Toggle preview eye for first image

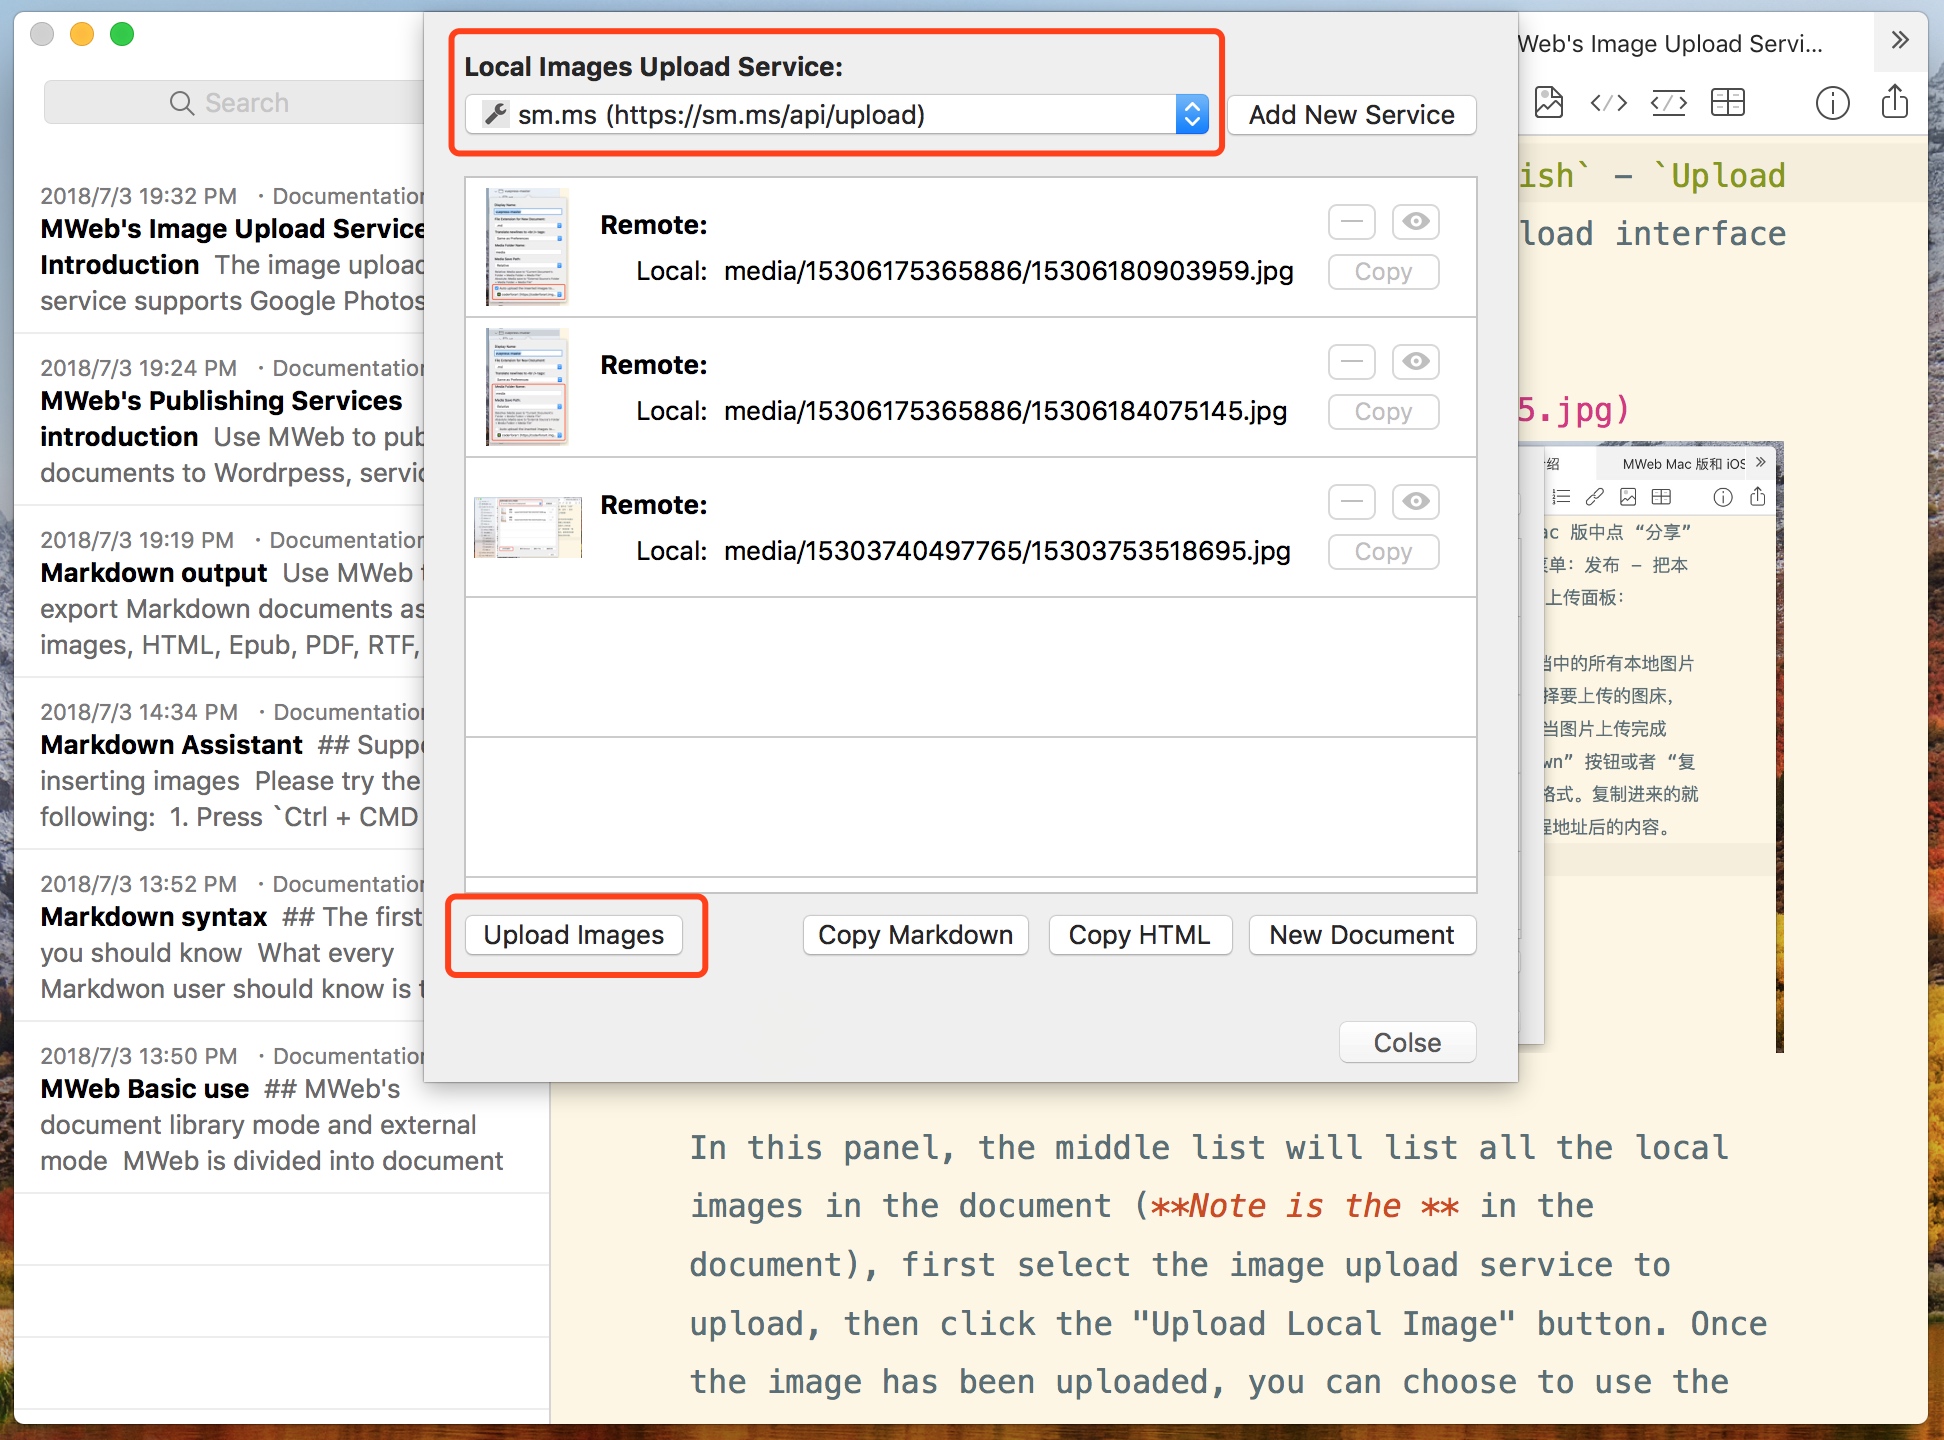(1415, 221)
